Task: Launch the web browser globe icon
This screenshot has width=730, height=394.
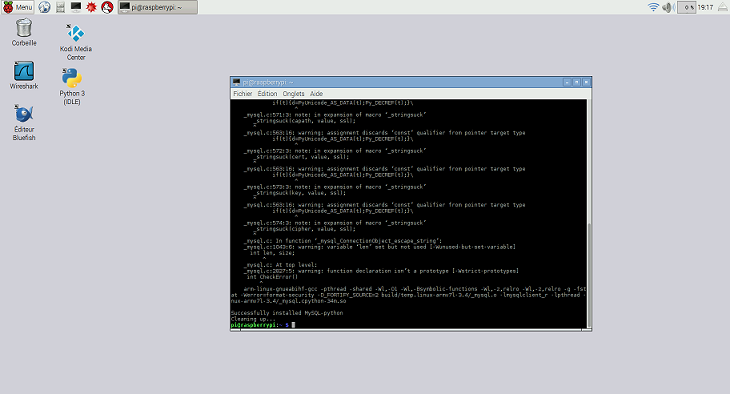Action: pyautogui.click(x=44, y=7)
